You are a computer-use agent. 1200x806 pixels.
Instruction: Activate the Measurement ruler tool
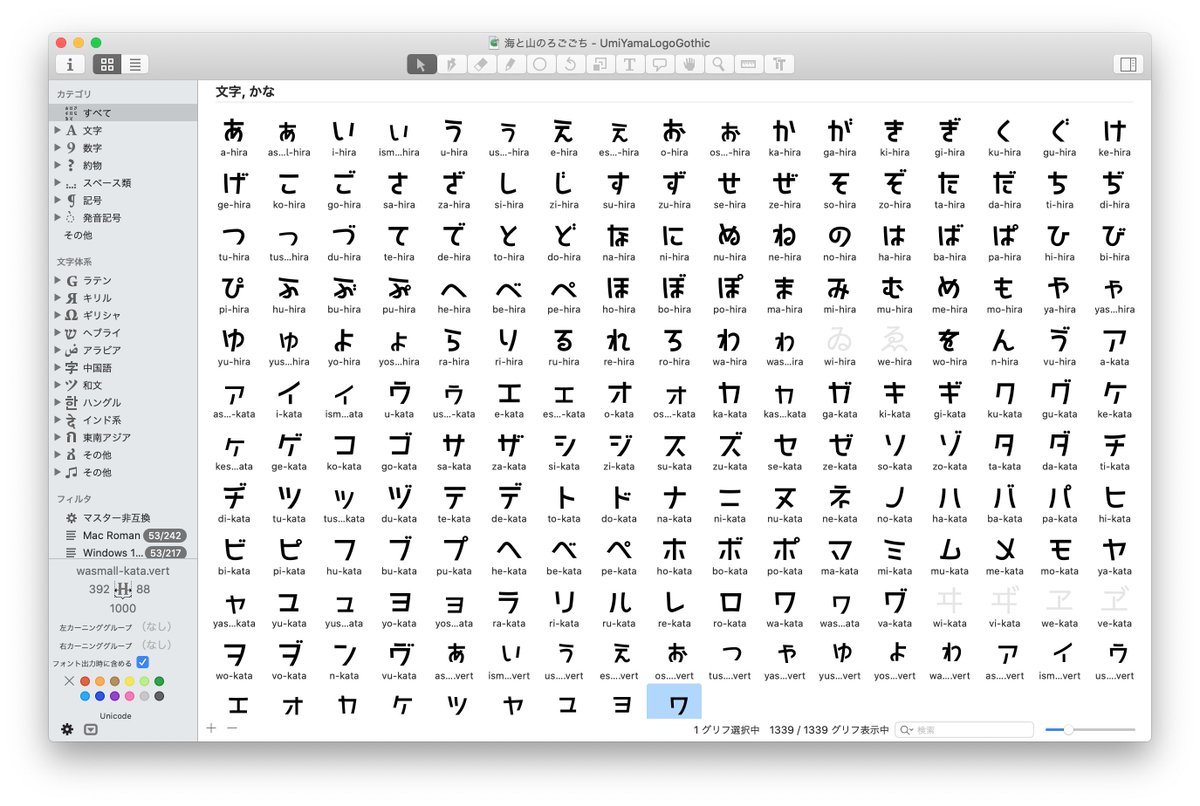click(747, 64)
